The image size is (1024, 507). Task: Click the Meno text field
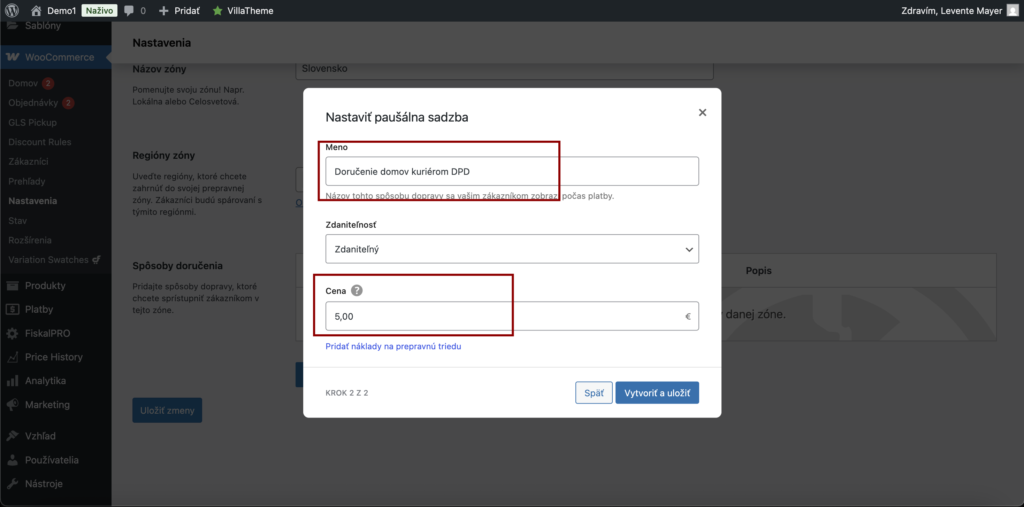[512, 171]
